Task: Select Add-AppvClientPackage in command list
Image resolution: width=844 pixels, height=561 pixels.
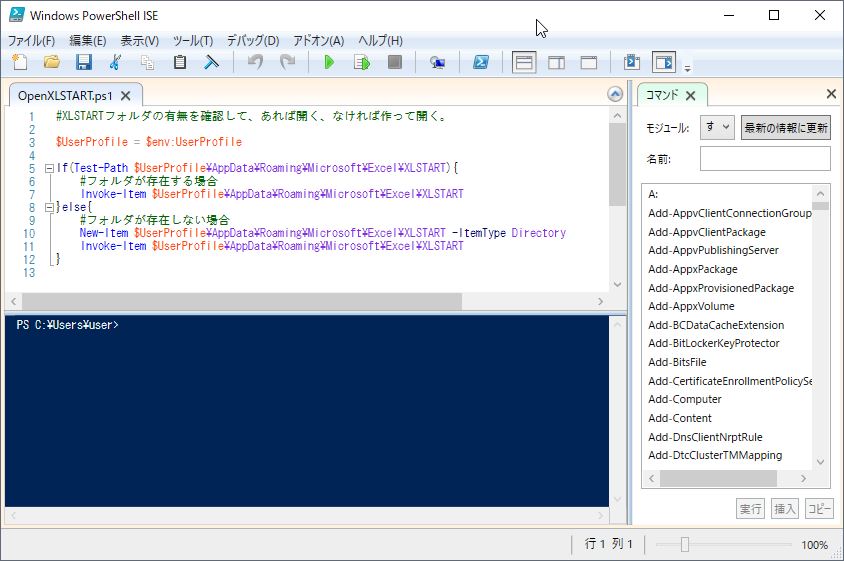Action: [707, 232]
